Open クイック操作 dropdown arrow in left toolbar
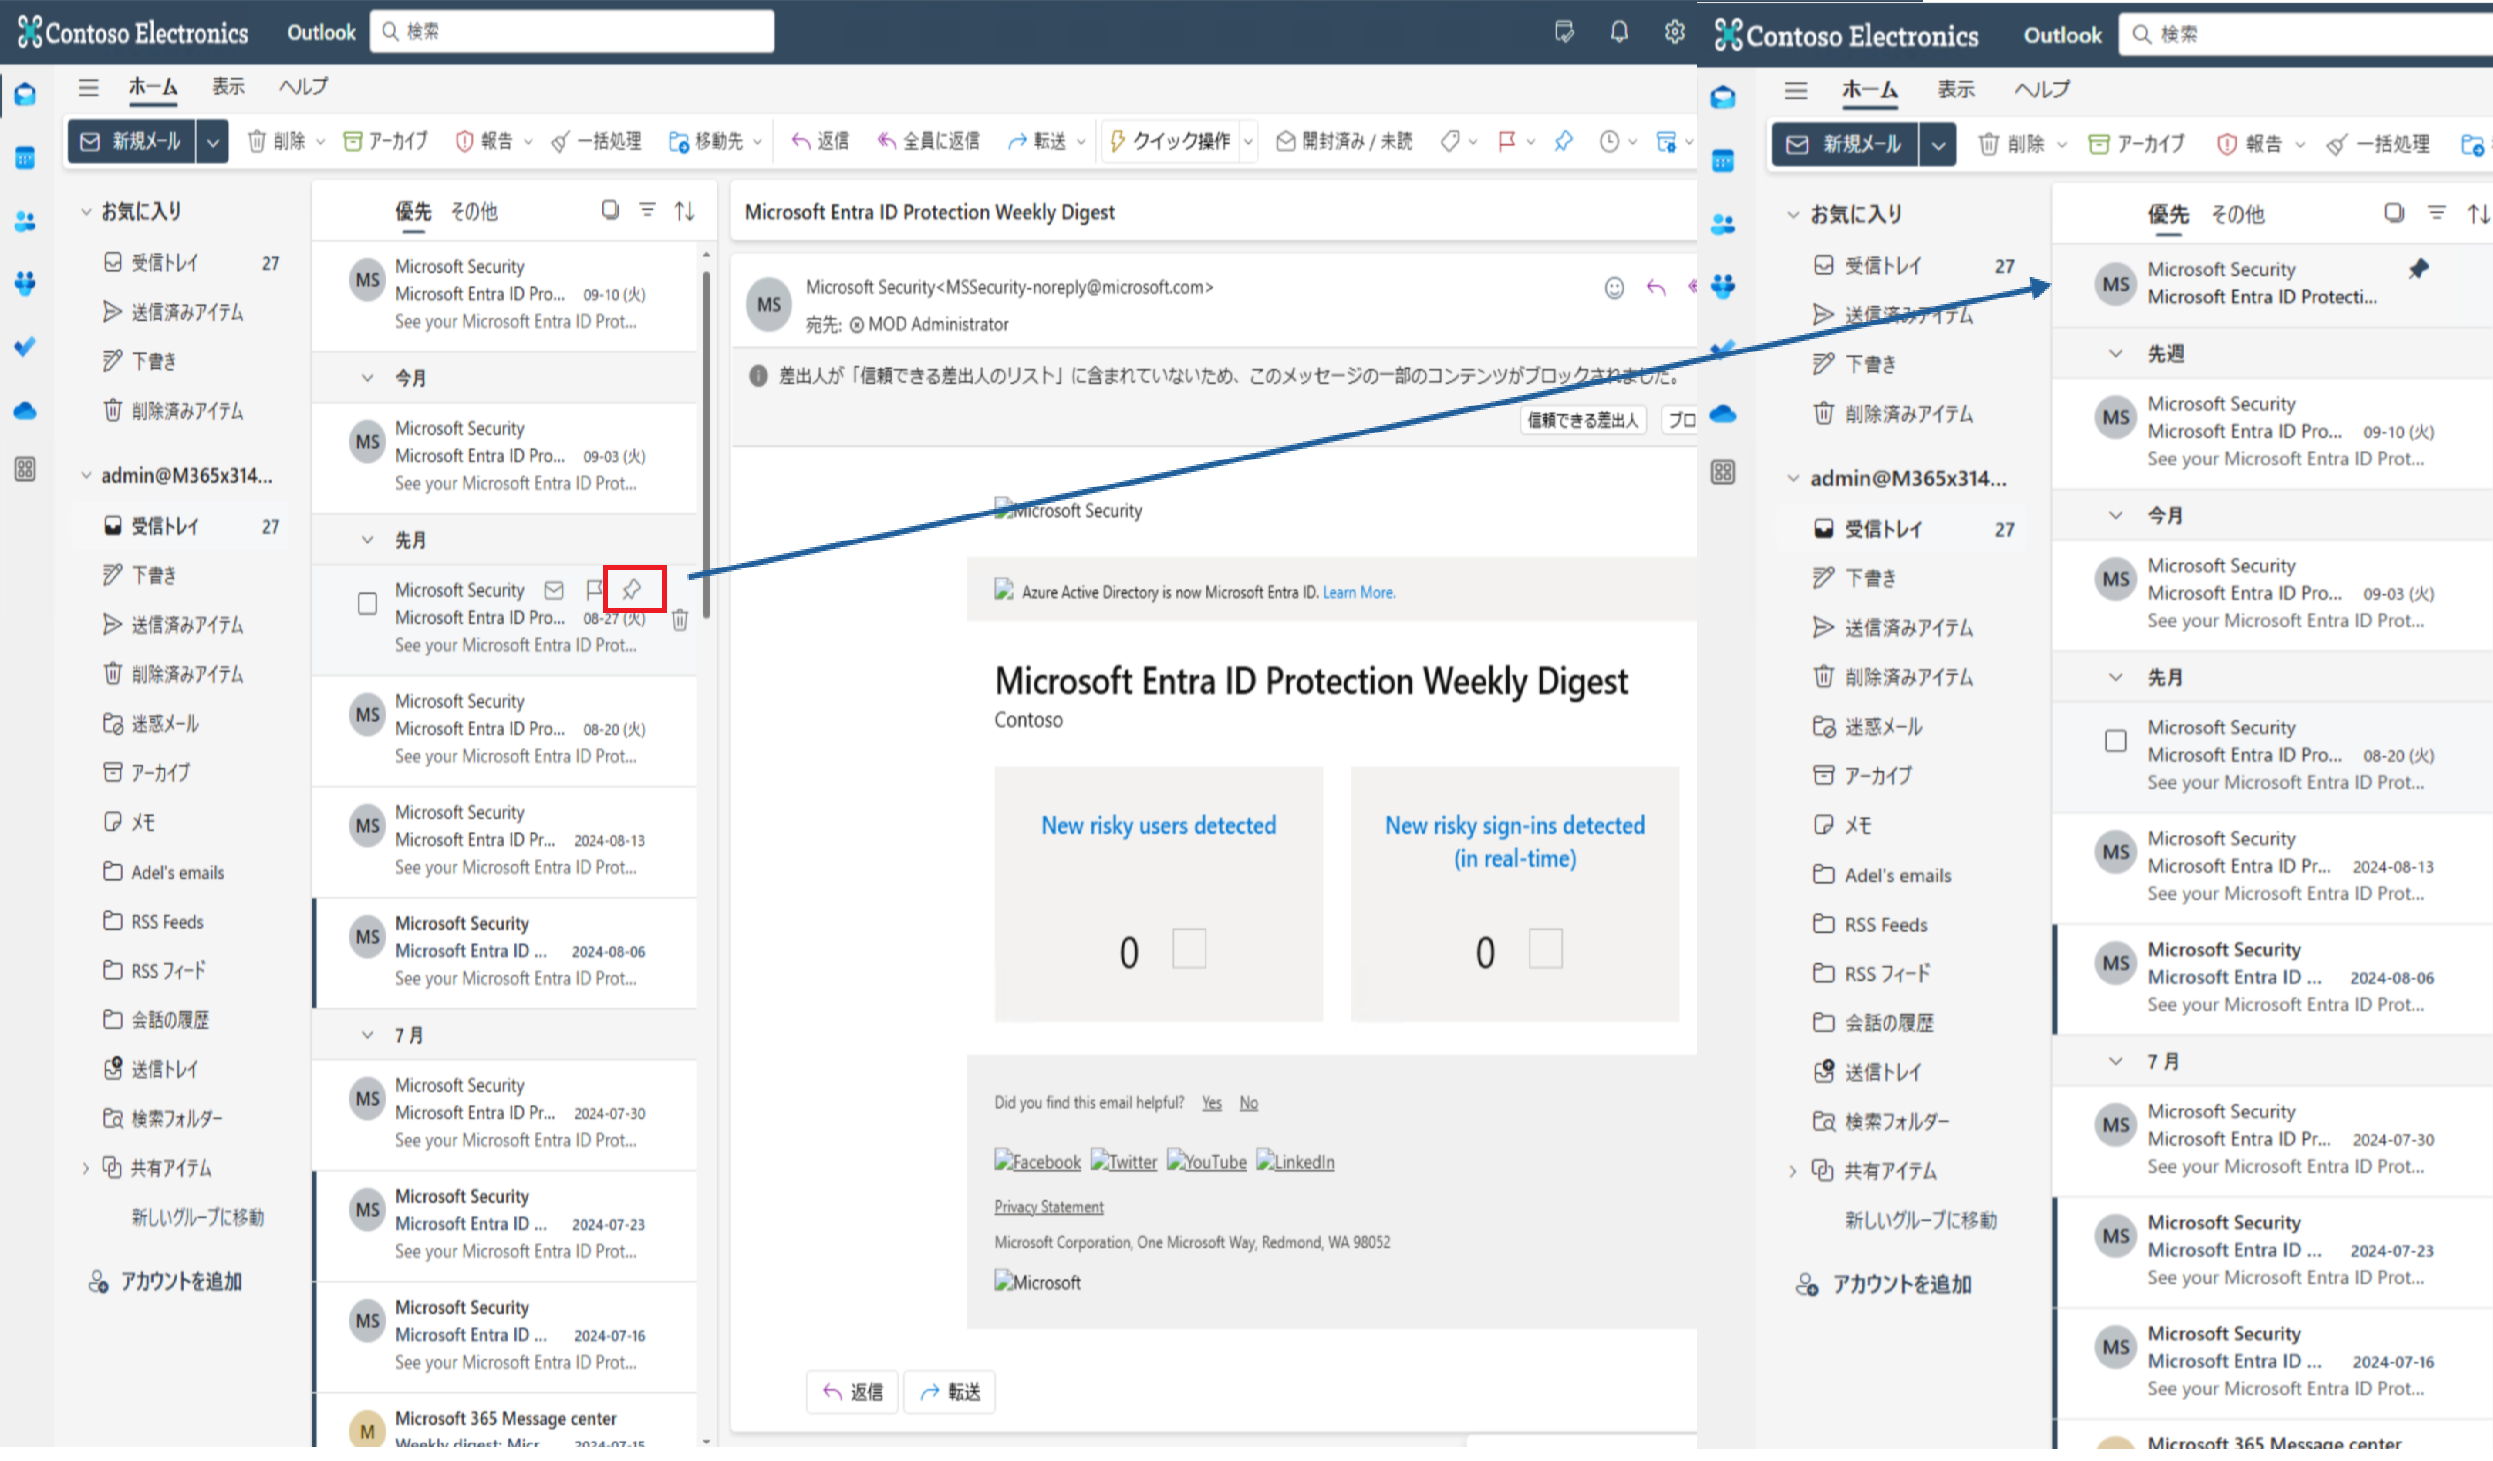2493x1461 pixels. point(1248,141)
